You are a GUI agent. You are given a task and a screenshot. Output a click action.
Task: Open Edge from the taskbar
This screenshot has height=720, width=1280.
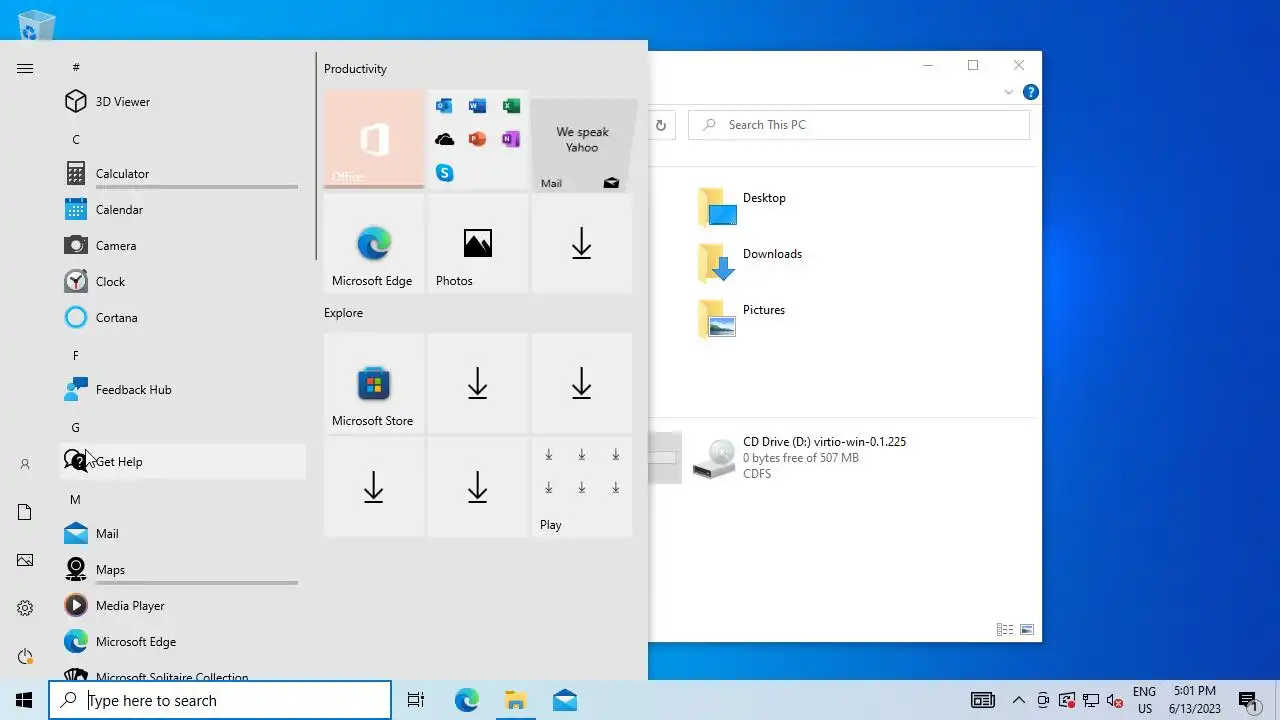(x=467, y=700)
